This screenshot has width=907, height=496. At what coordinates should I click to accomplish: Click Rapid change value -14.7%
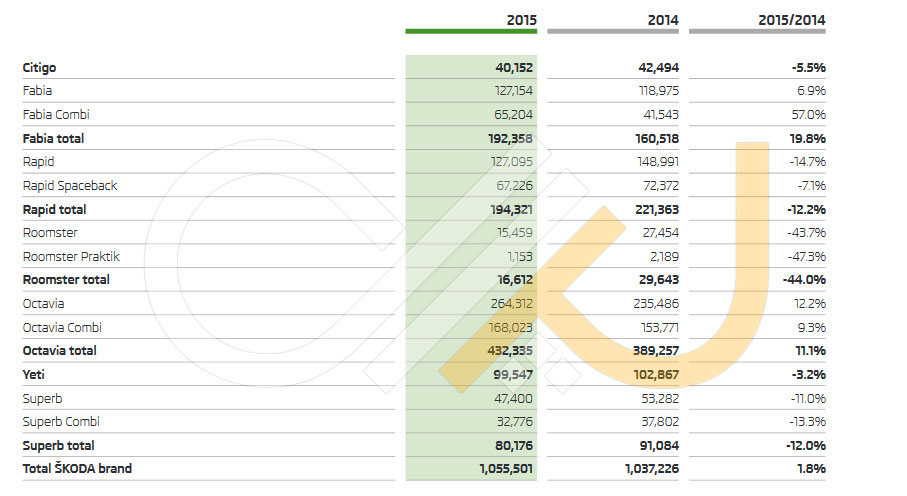coord(808,162)
